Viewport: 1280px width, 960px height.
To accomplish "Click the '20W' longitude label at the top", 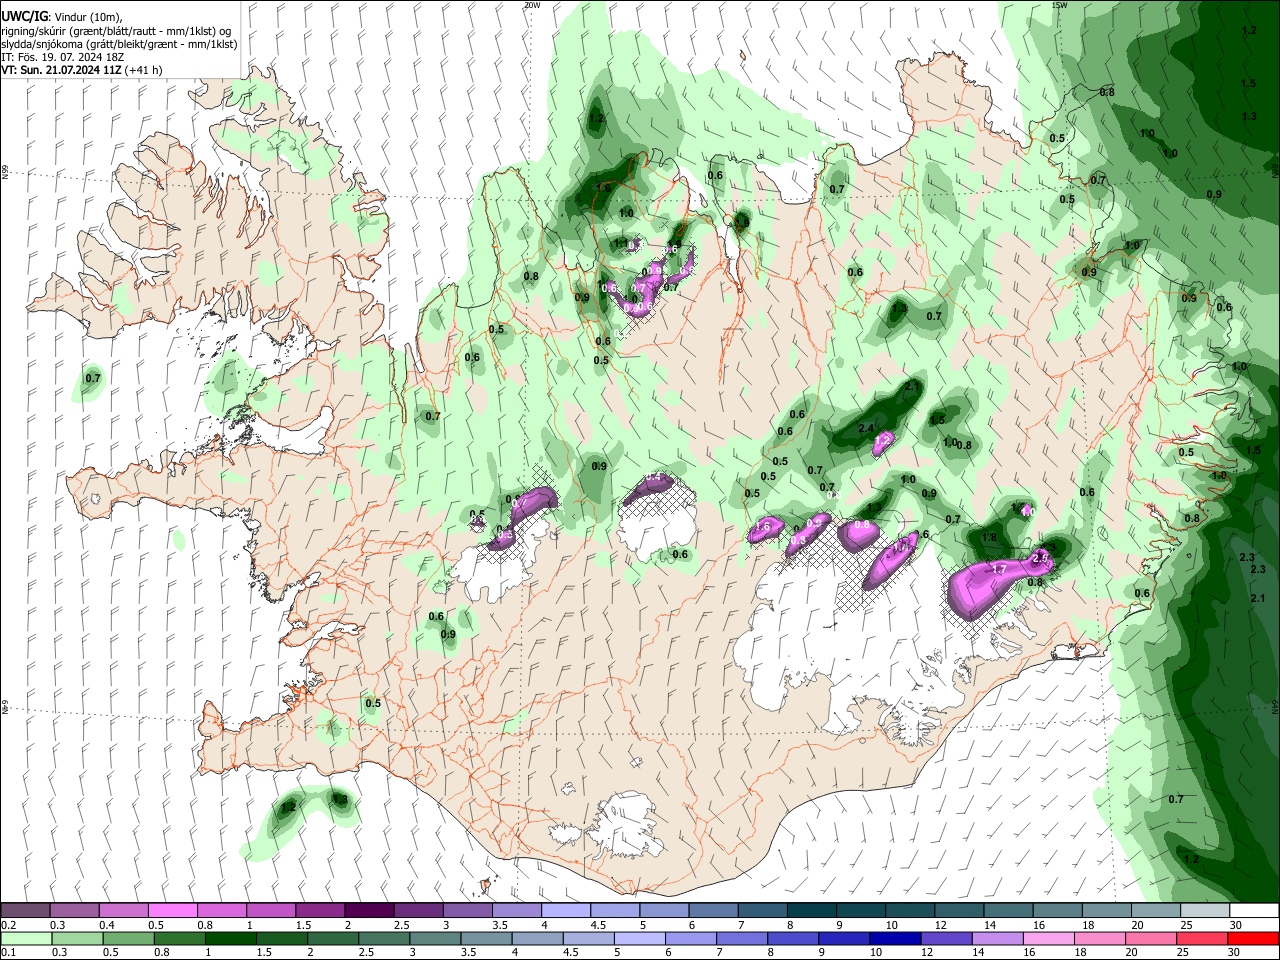I will 532,5.
